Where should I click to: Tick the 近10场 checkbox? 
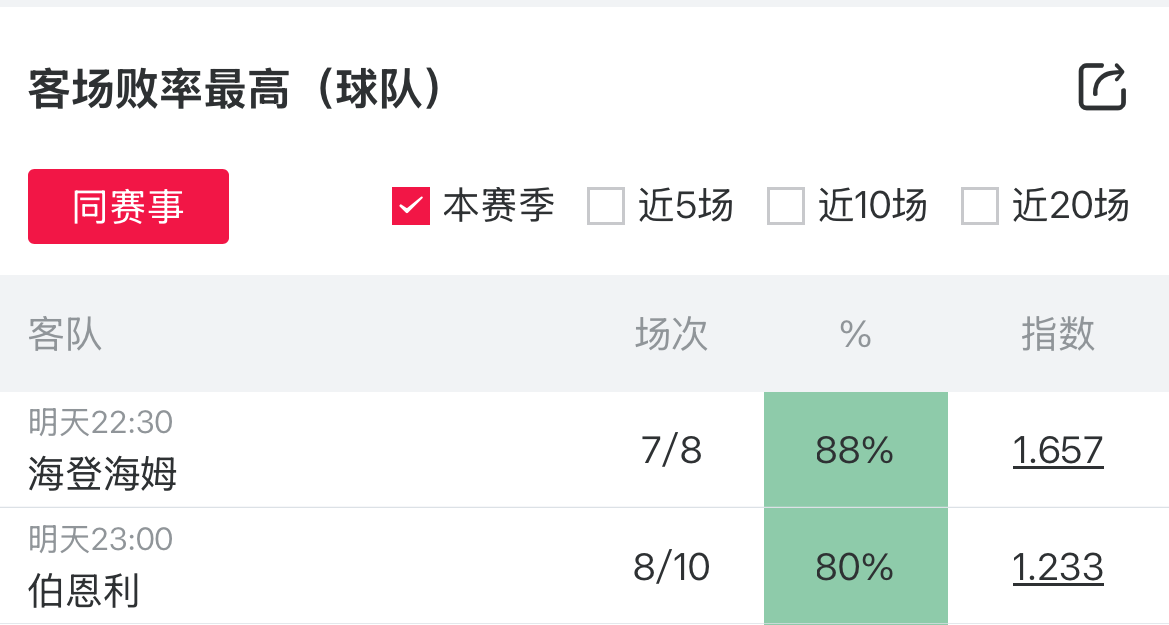pos(786,206)
